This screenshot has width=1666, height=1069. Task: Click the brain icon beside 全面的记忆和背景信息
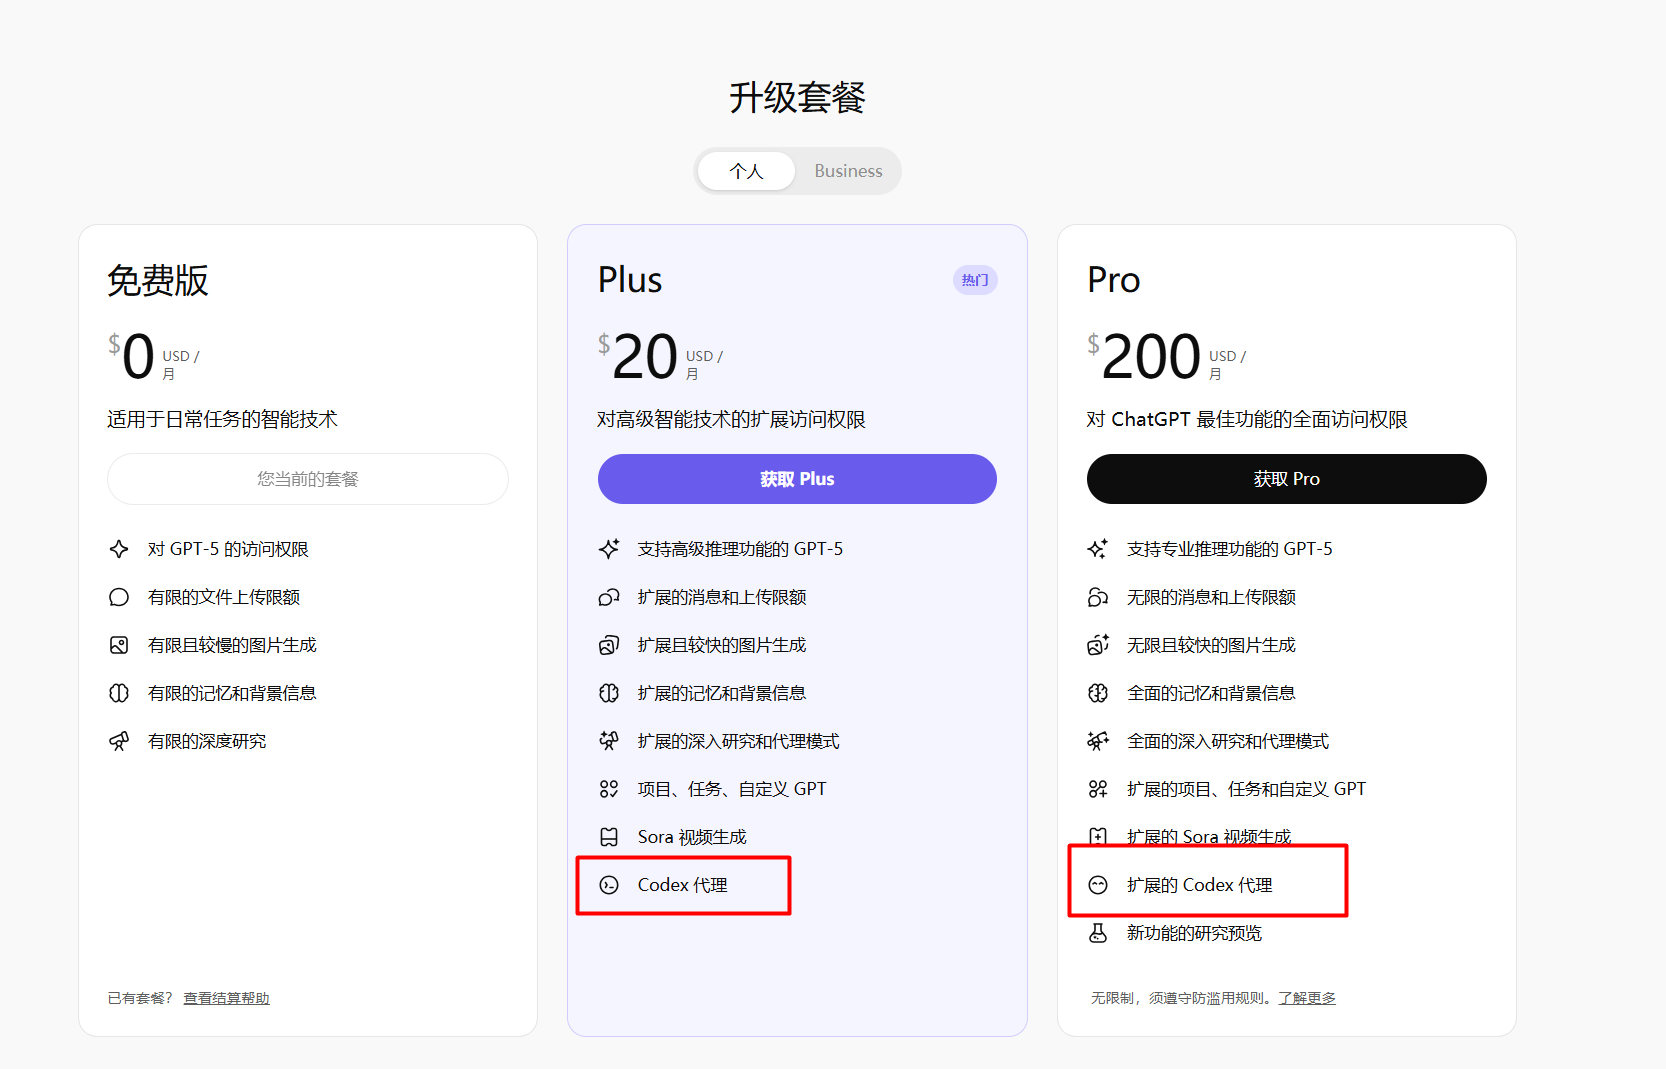pyautogui.click(x=1098, y=693)
